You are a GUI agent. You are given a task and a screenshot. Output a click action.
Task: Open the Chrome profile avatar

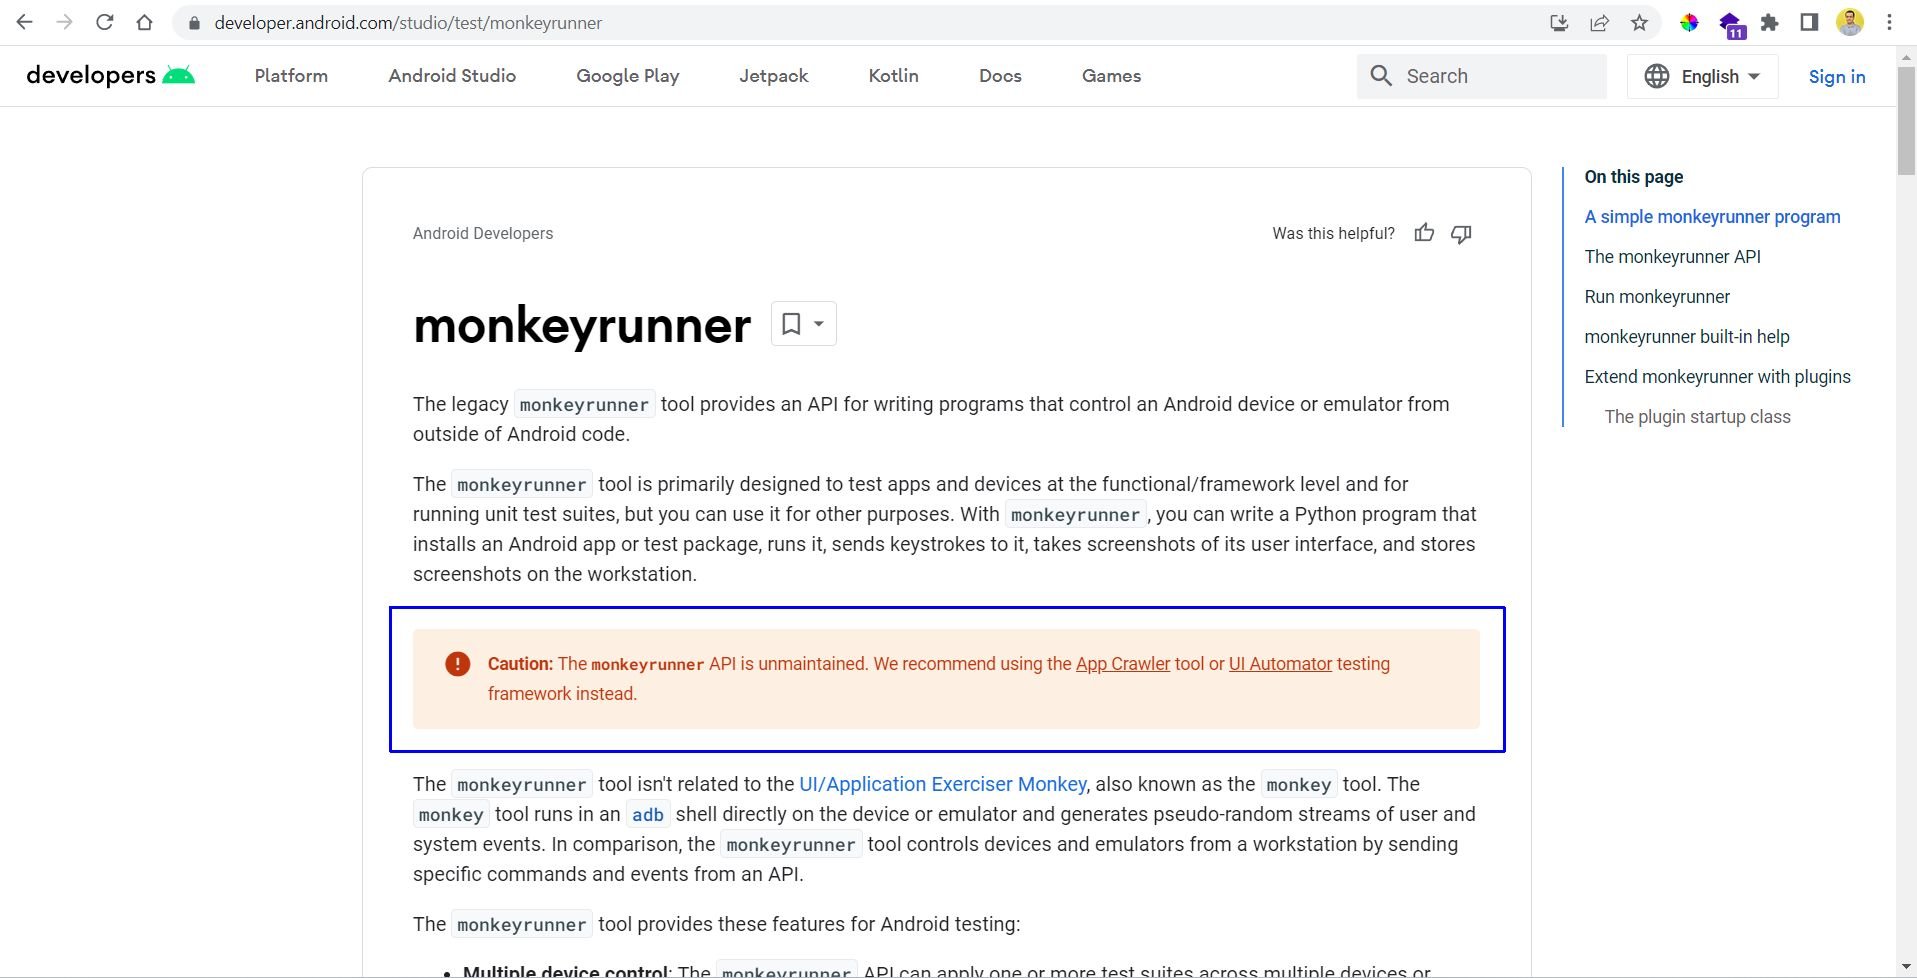coord(1850,22)
